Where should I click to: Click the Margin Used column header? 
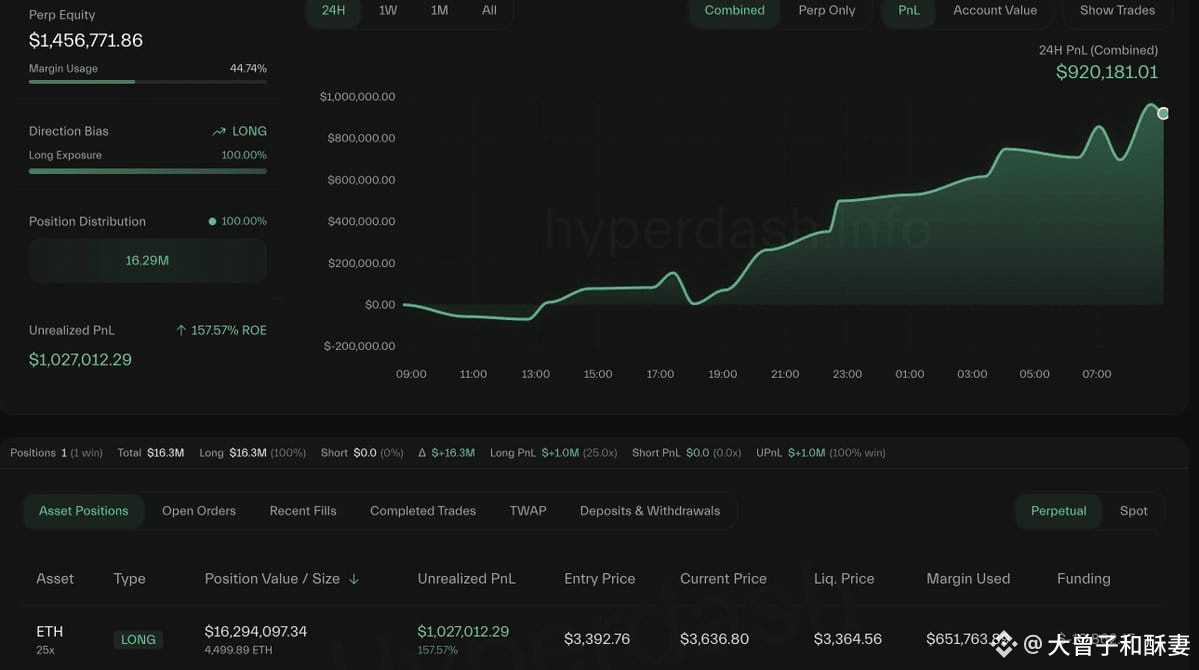tap(968, 579)
